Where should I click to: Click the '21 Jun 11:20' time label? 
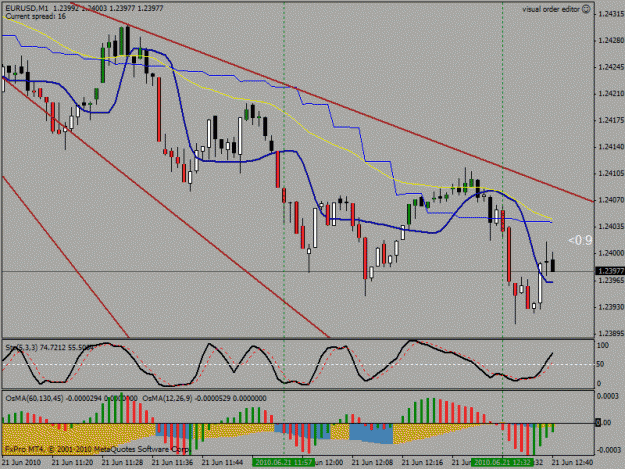[x=73, y=463]
